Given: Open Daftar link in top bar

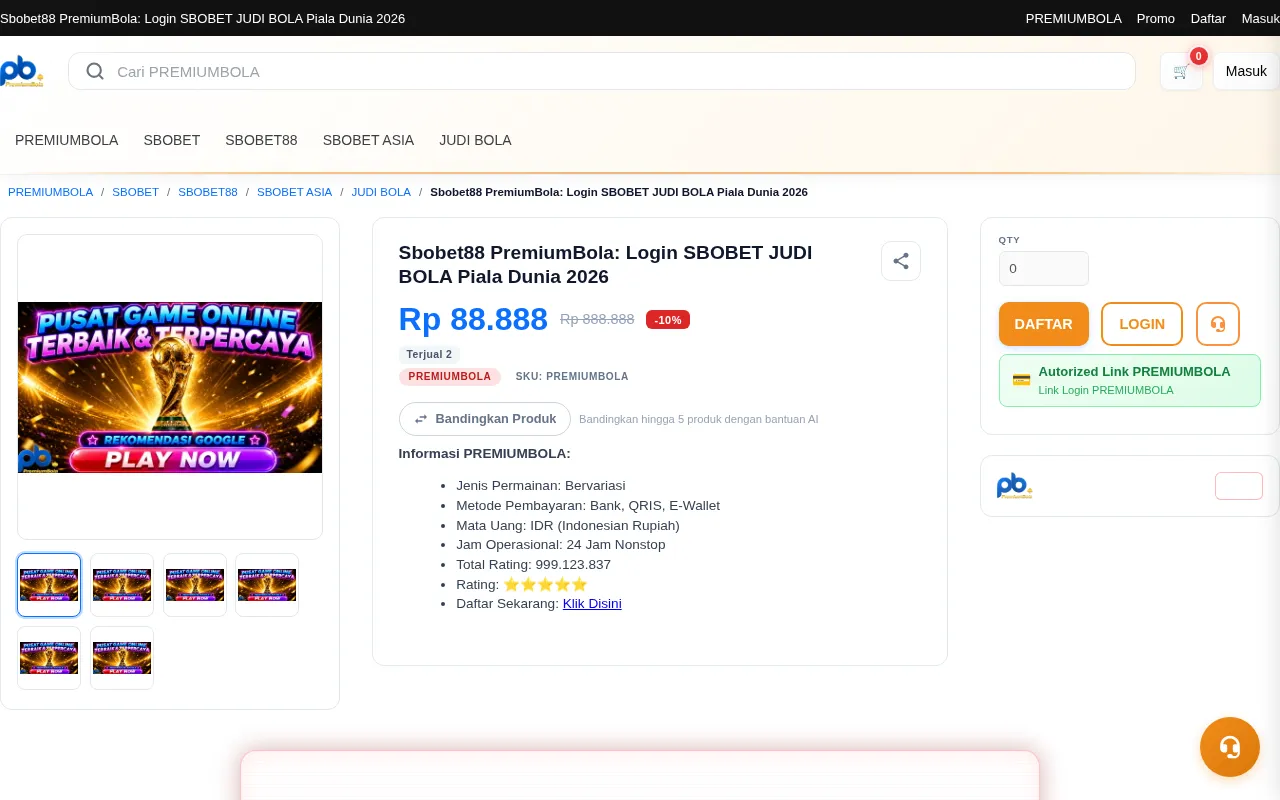Looking at the screenshot, I should point(1208,18).
